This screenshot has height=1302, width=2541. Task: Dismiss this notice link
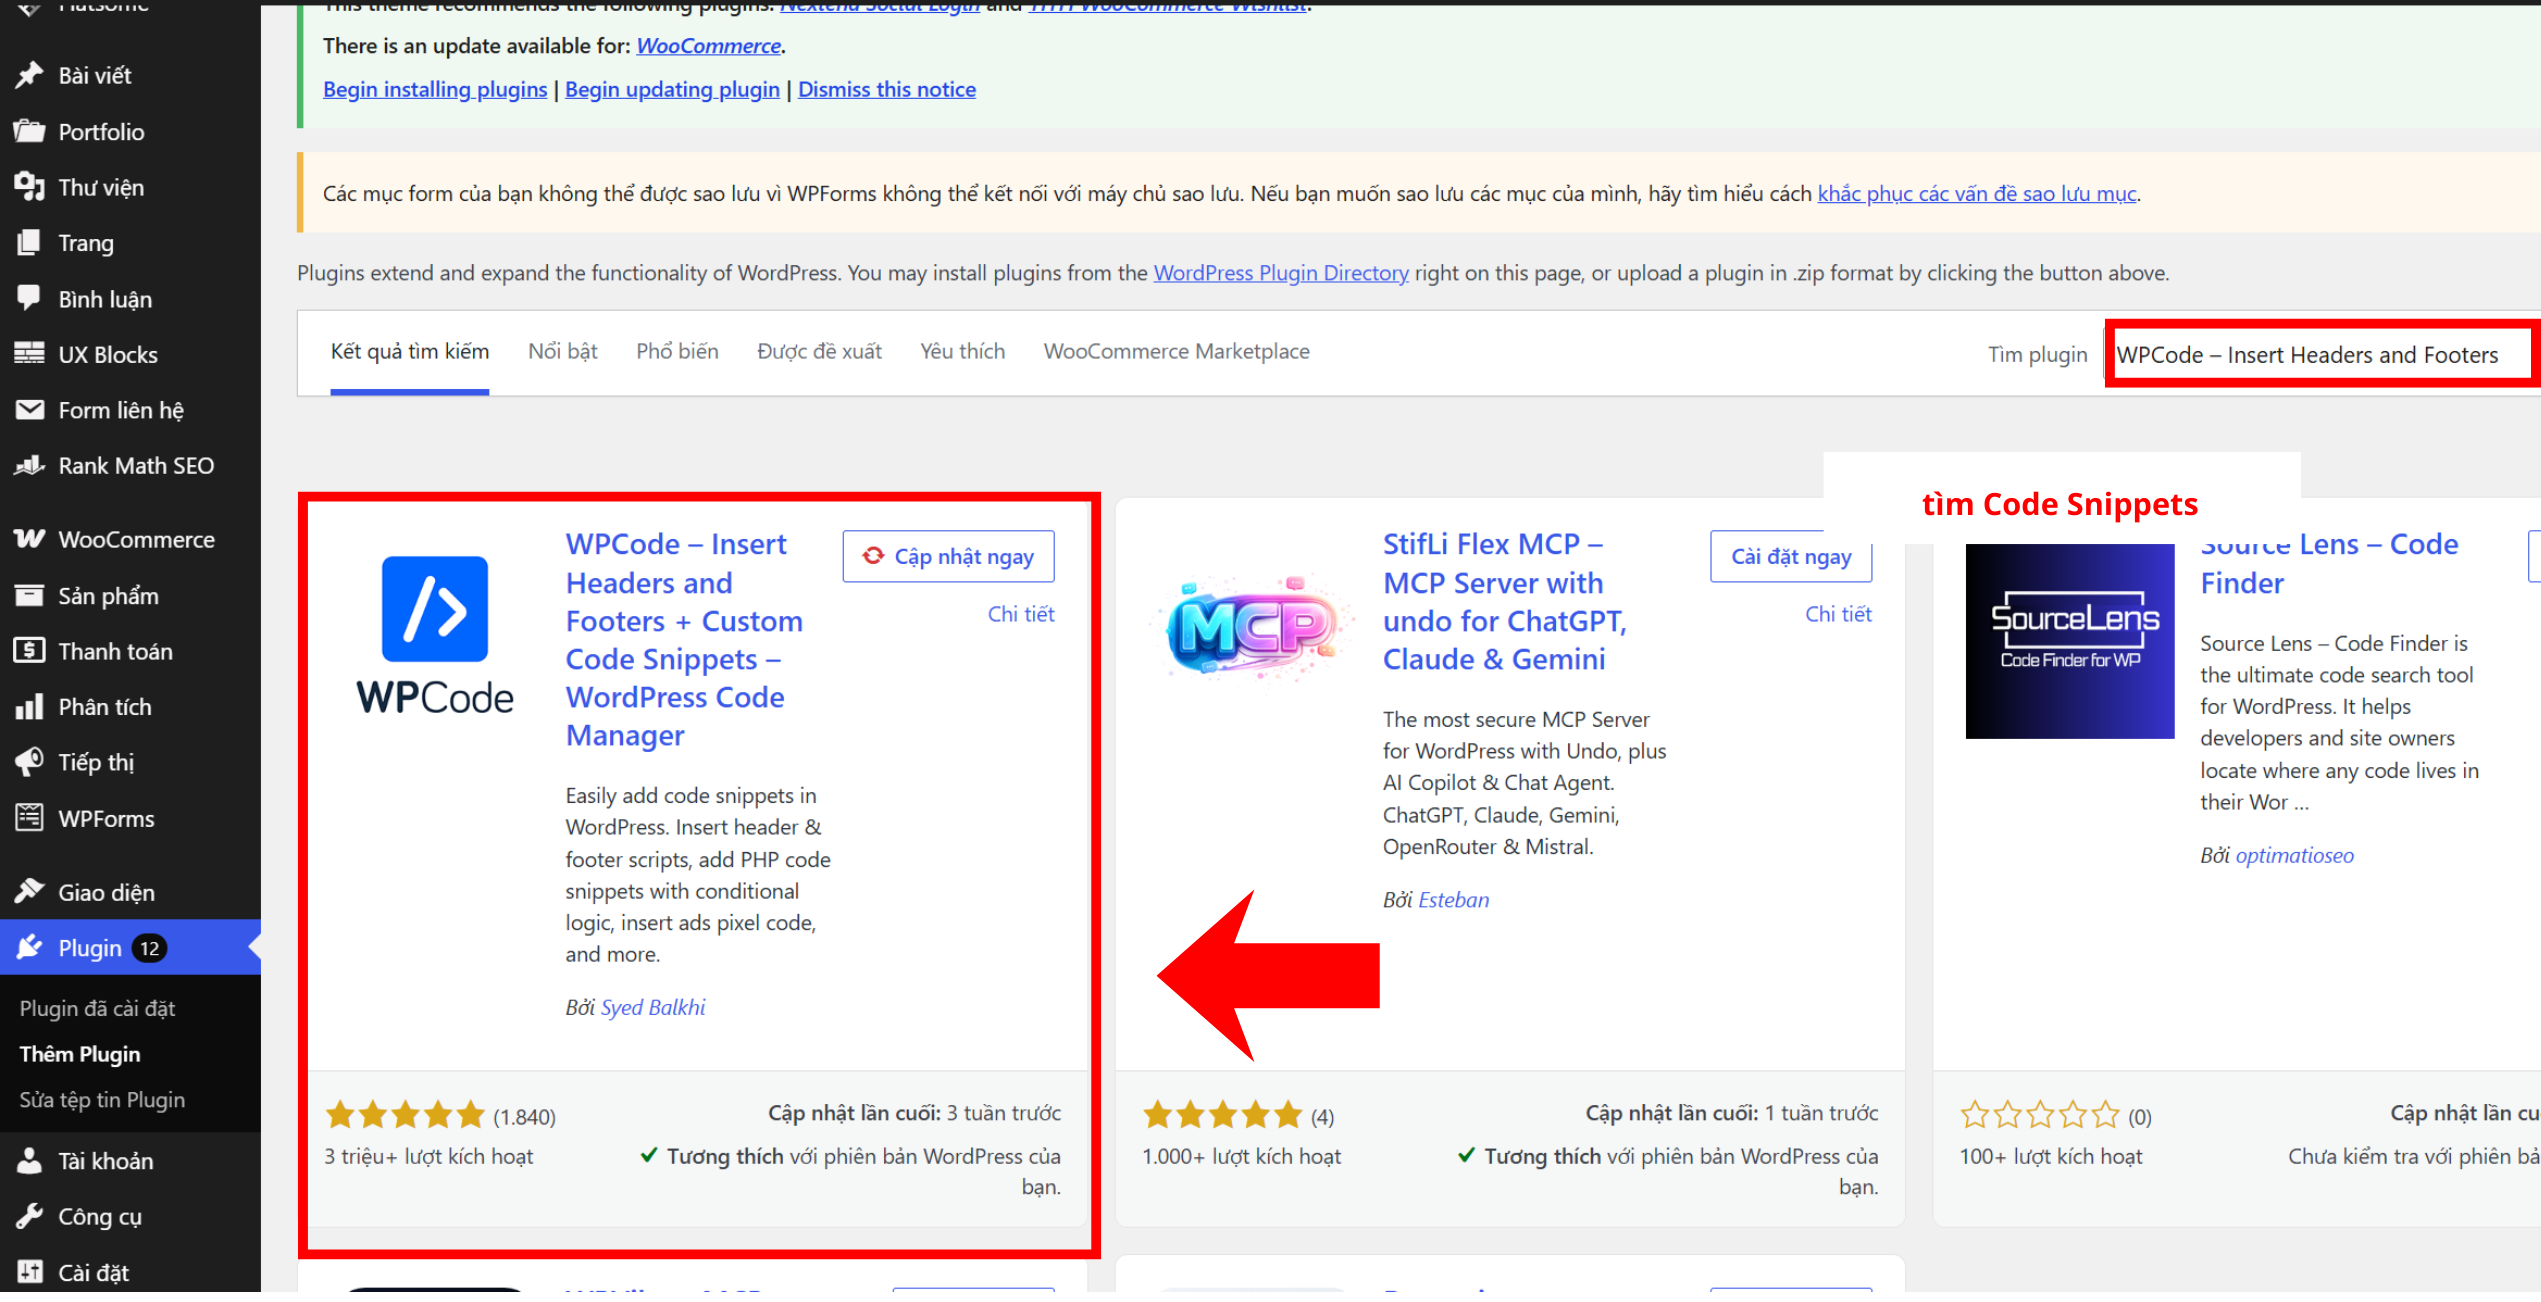[886, 90]
